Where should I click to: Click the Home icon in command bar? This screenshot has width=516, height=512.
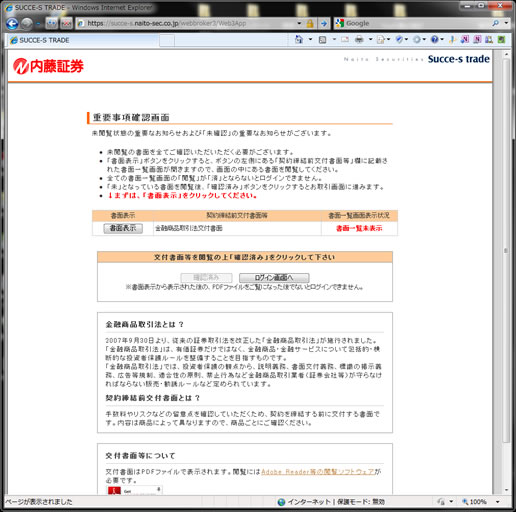click(x=299, y=40)
